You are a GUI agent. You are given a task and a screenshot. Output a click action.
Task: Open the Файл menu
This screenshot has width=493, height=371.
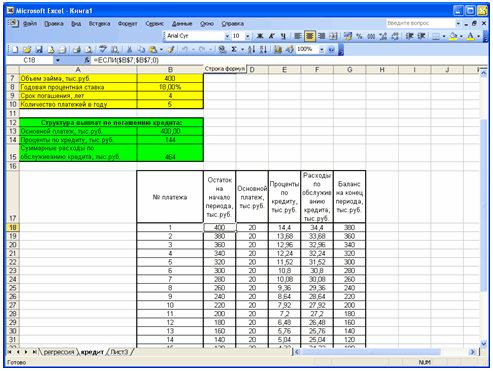(30, 24)
